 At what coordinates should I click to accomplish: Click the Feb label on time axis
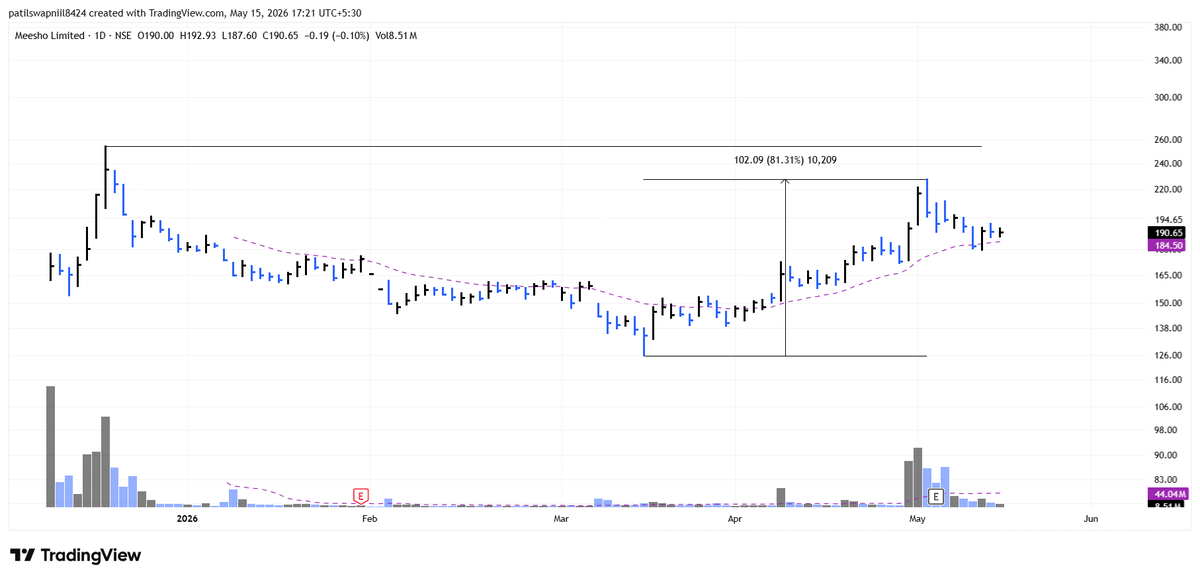(369, 519)
